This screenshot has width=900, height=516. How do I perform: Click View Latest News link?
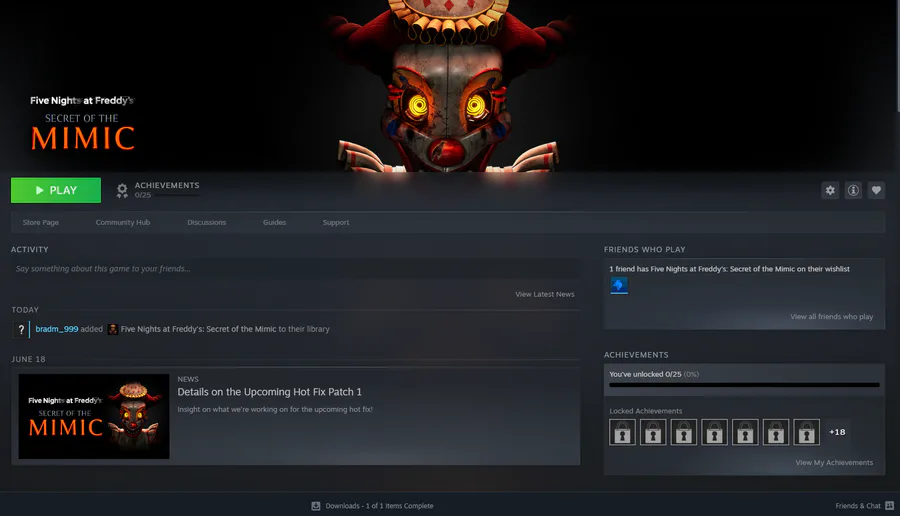coord(545,294)
